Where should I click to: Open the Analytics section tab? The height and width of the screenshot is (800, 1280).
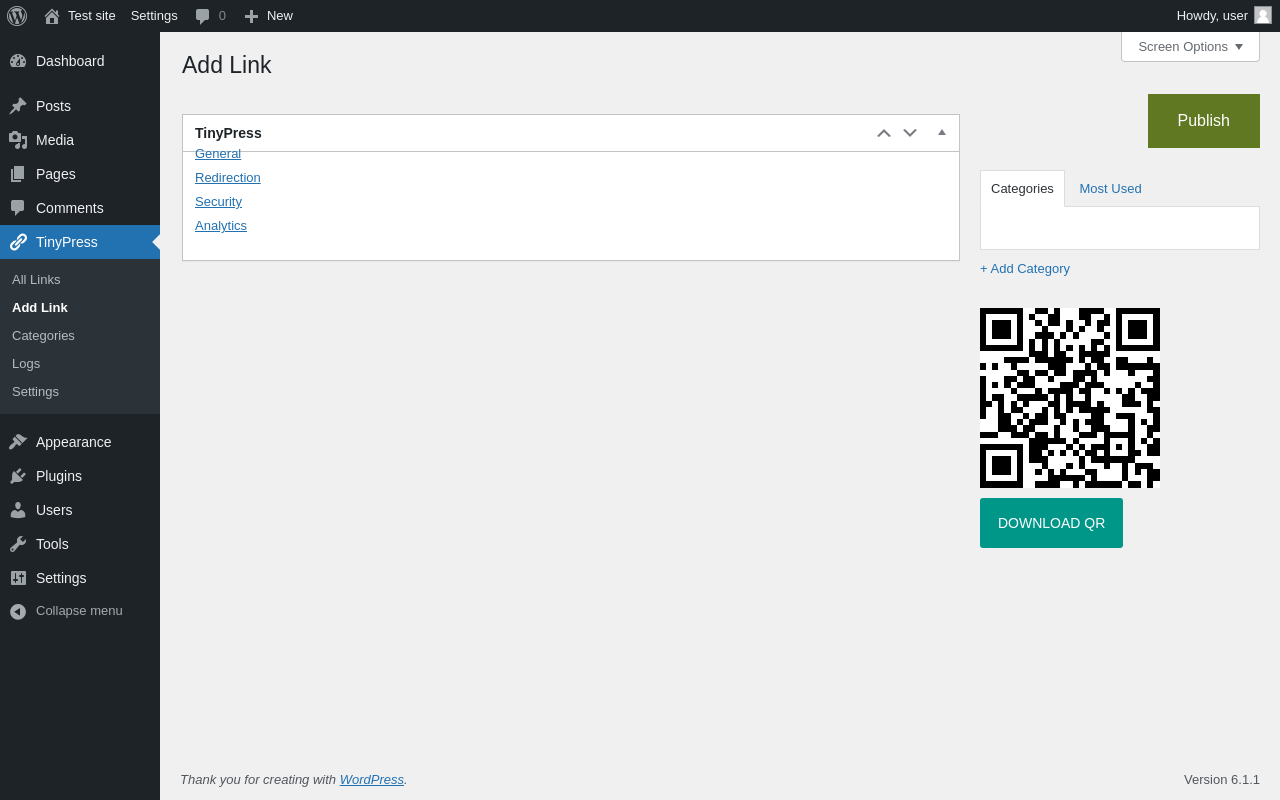tap(221, 225)
